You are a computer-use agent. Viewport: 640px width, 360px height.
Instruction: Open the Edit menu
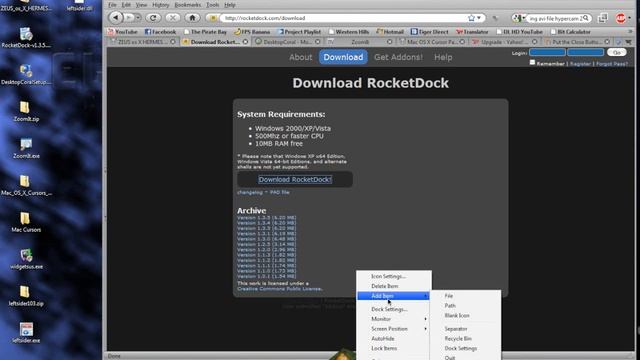click(x=127, y=5)
